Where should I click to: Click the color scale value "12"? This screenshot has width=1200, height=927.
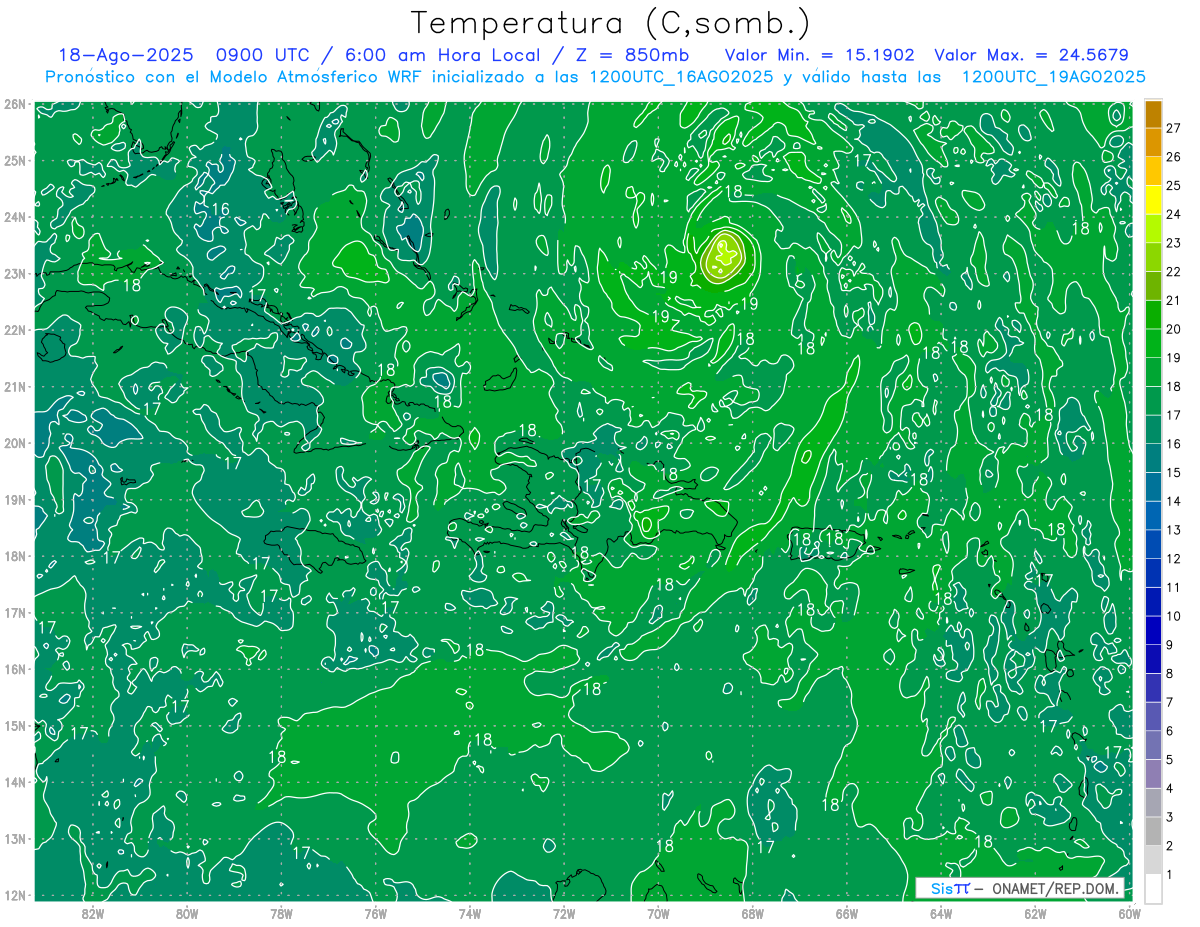click(x=1173, y=559)
